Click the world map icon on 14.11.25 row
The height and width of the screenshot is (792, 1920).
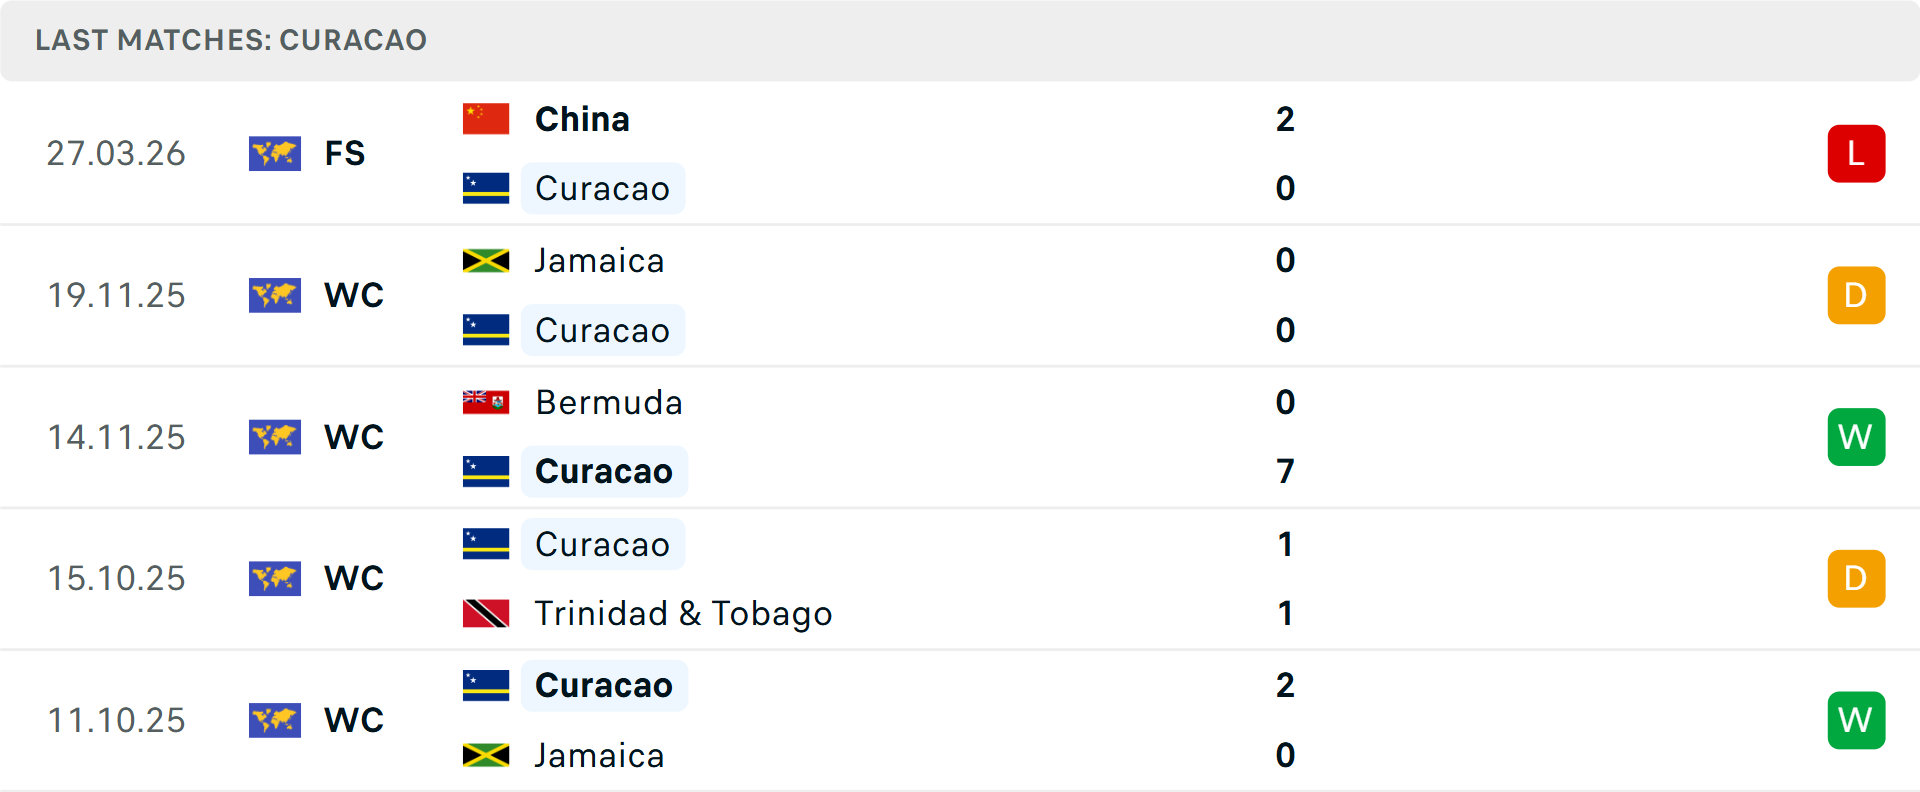coord(275,437)
